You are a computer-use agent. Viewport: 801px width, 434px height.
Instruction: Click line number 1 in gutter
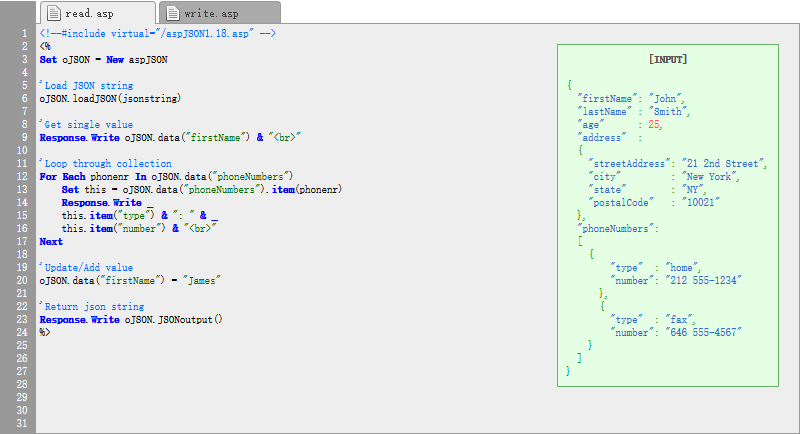click(x=24, y=34)
